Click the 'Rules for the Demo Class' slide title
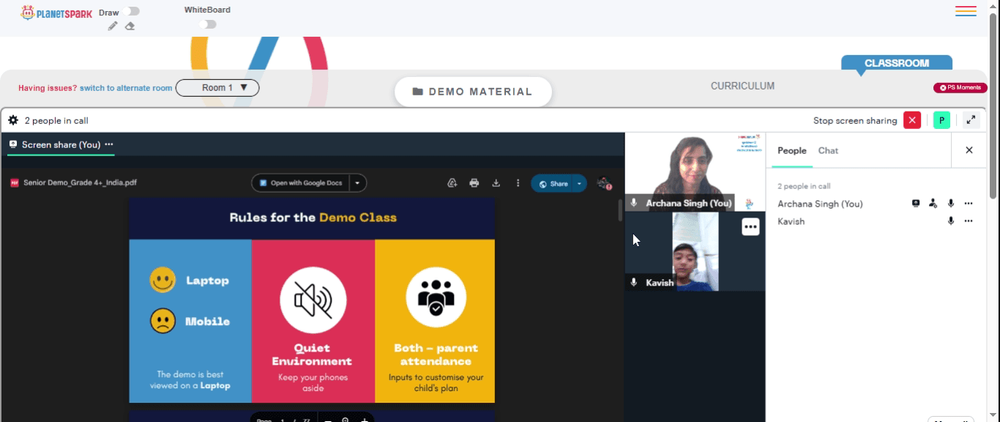Screen dimensions: 1000x422 [313, 217]
